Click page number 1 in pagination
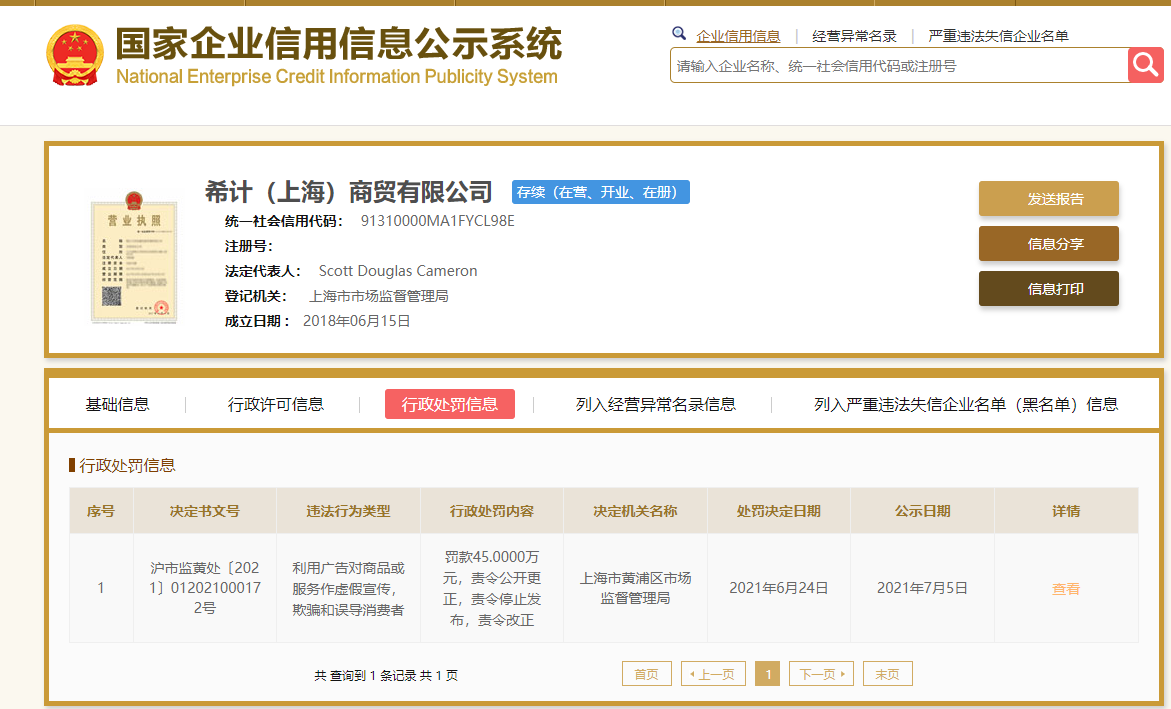Viewport: 1171px width, 709px height. pos(768,674)
